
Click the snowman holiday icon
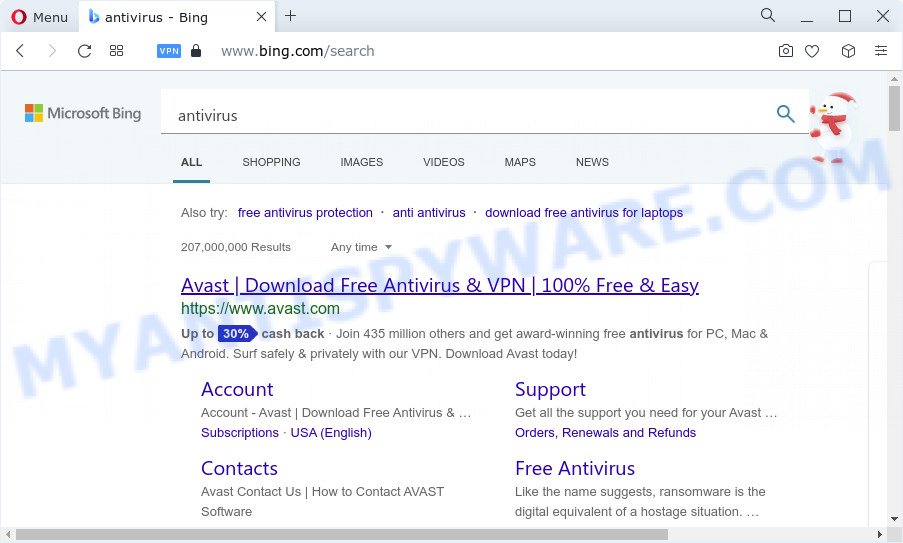click(831, 128)
